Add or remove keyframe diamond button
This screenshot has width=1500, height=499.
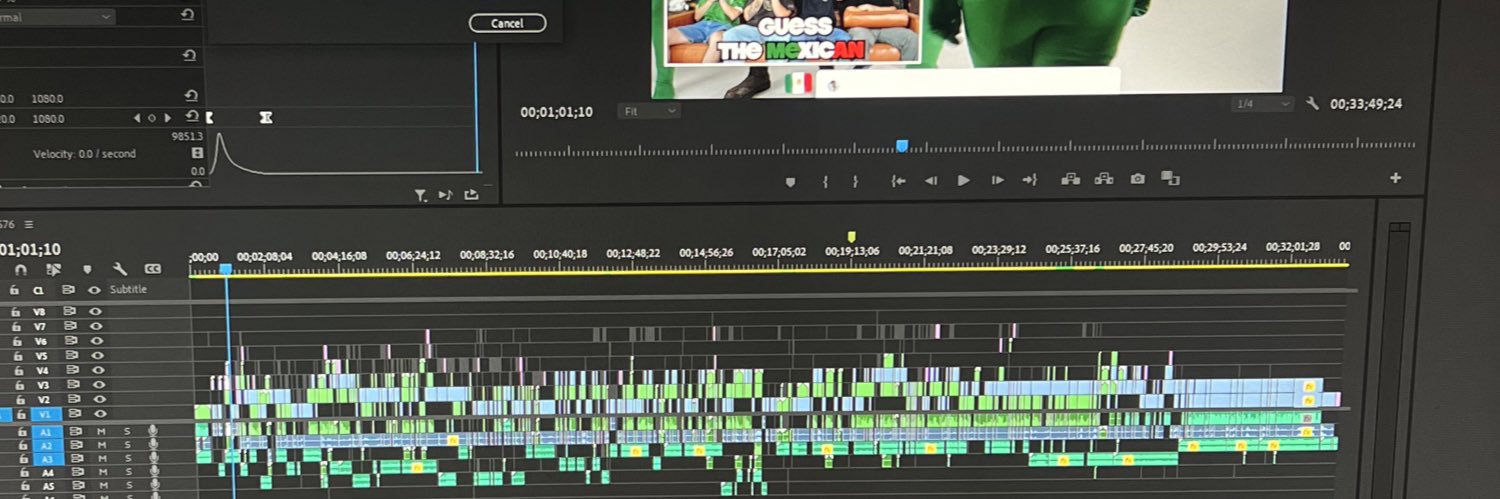[x=152, y=118]
